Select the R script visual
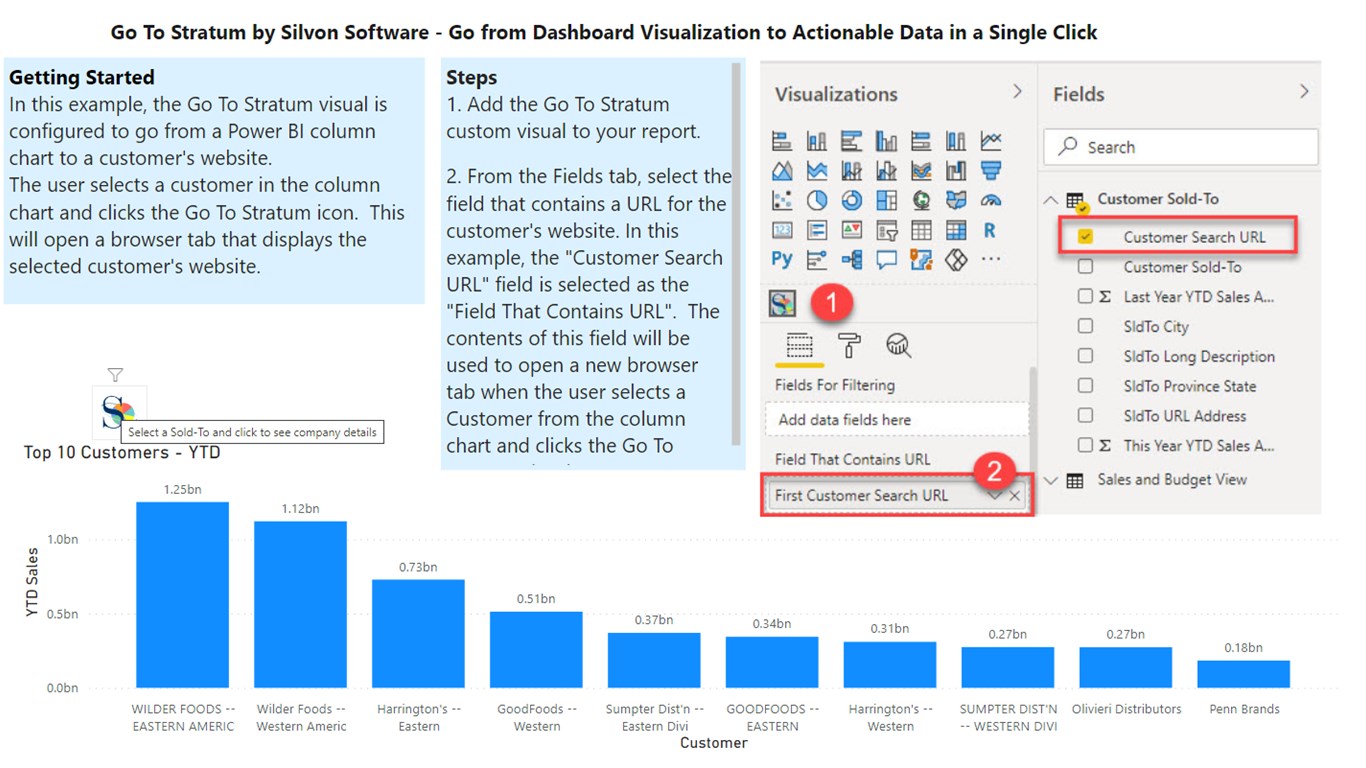1366x768 pixels. 990,230
